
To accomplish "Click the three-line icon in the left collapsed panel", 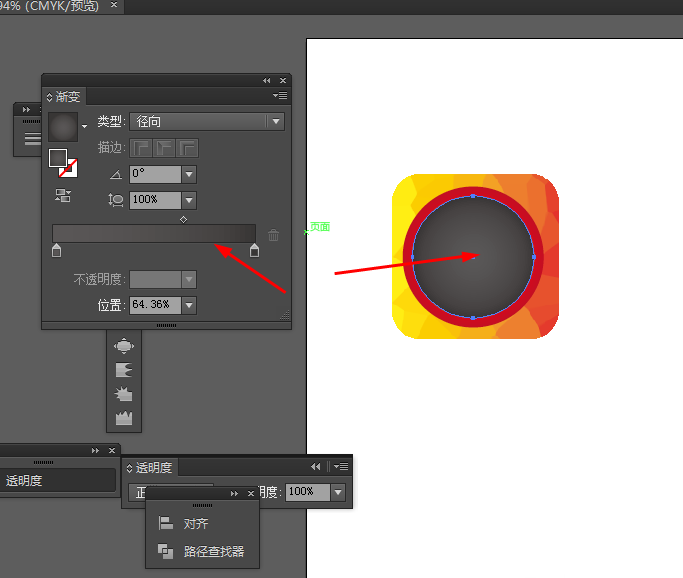I will [32, 139].
